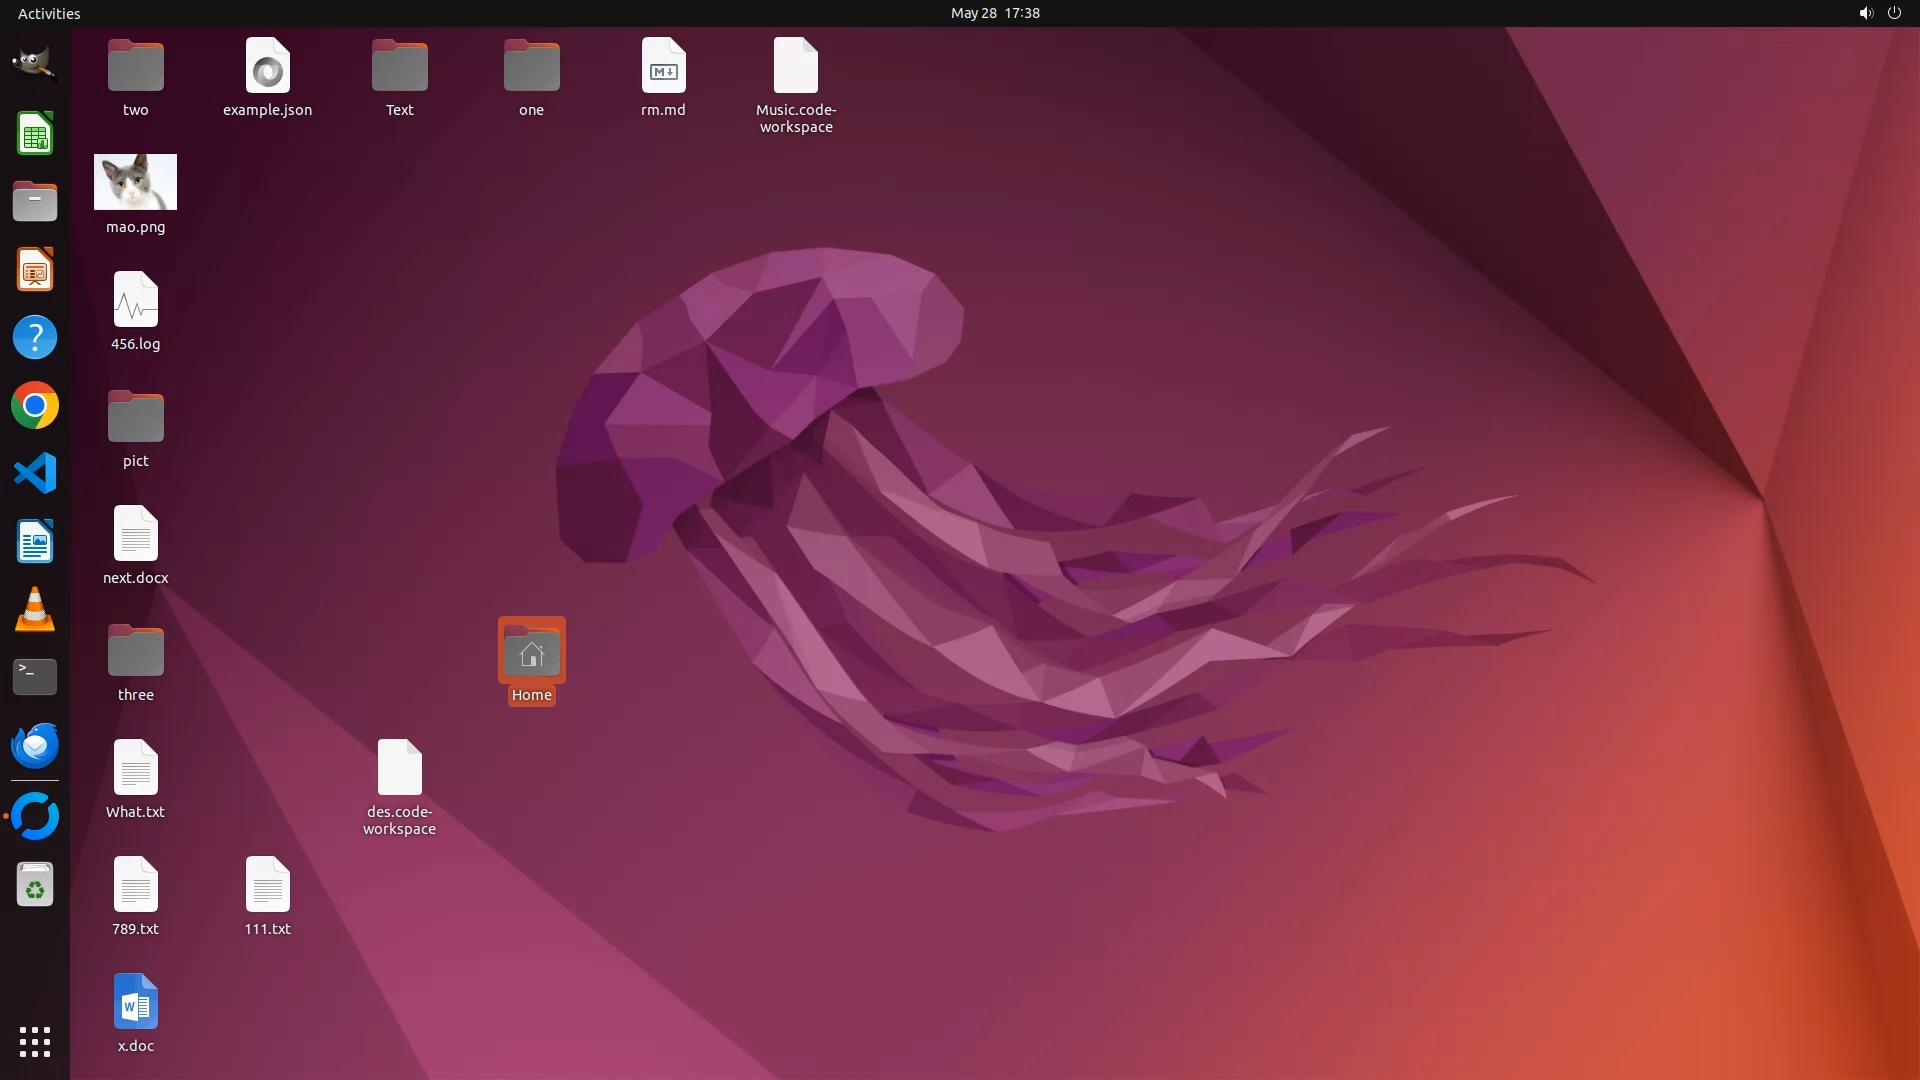
Task: Open the Files manager dock icon
Action: point(34,201)
